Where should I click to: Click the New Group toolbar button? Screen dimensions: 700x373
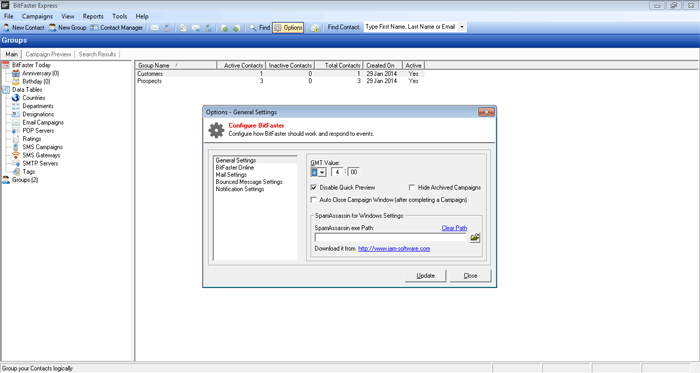click(x=67, y=28)
